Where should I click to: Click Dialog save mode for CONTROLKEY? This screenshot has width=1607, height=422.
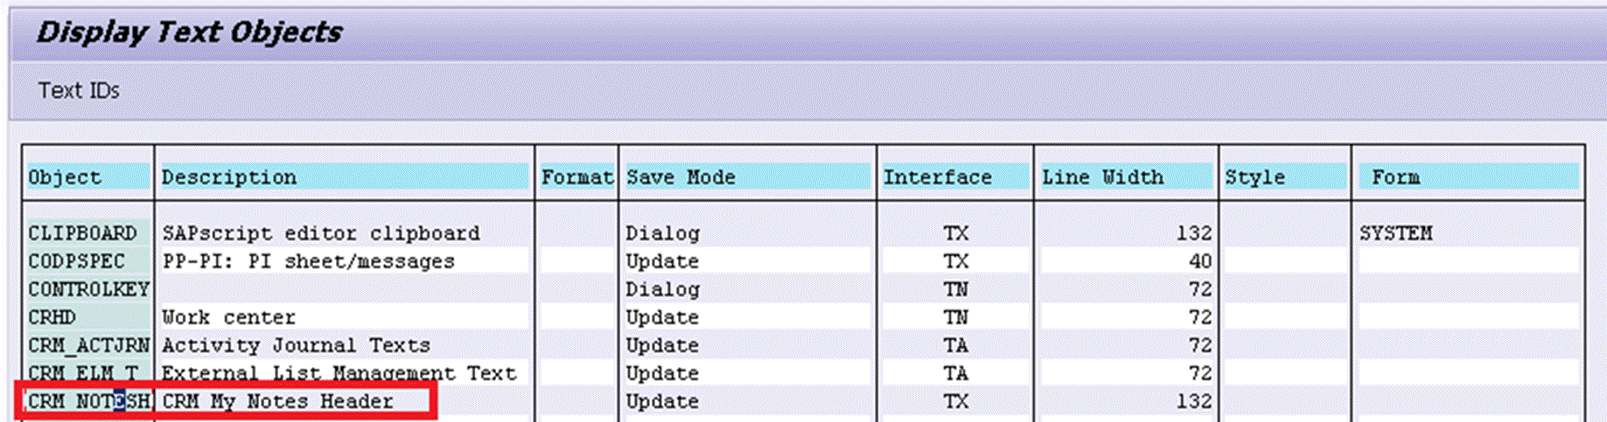tap(662, 289)
